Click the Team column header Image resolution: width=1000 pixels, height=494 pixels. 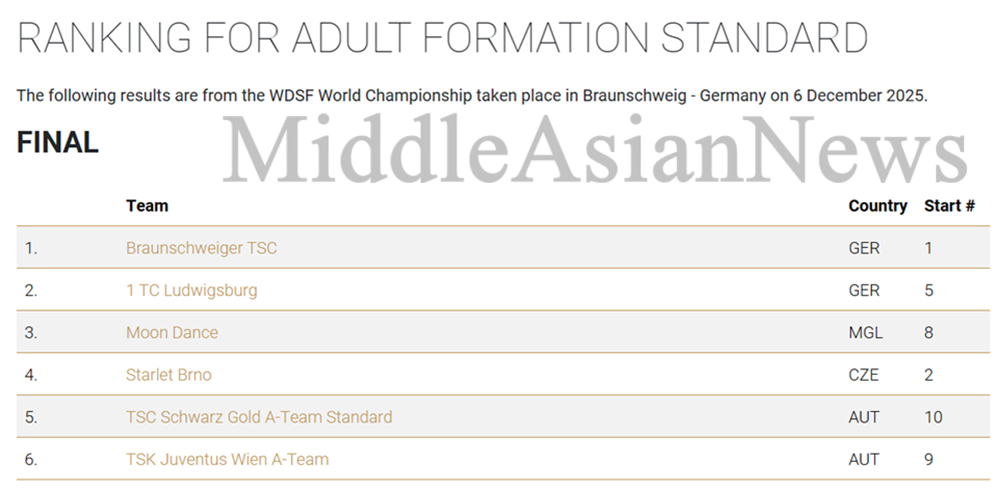tap(147, 206)
